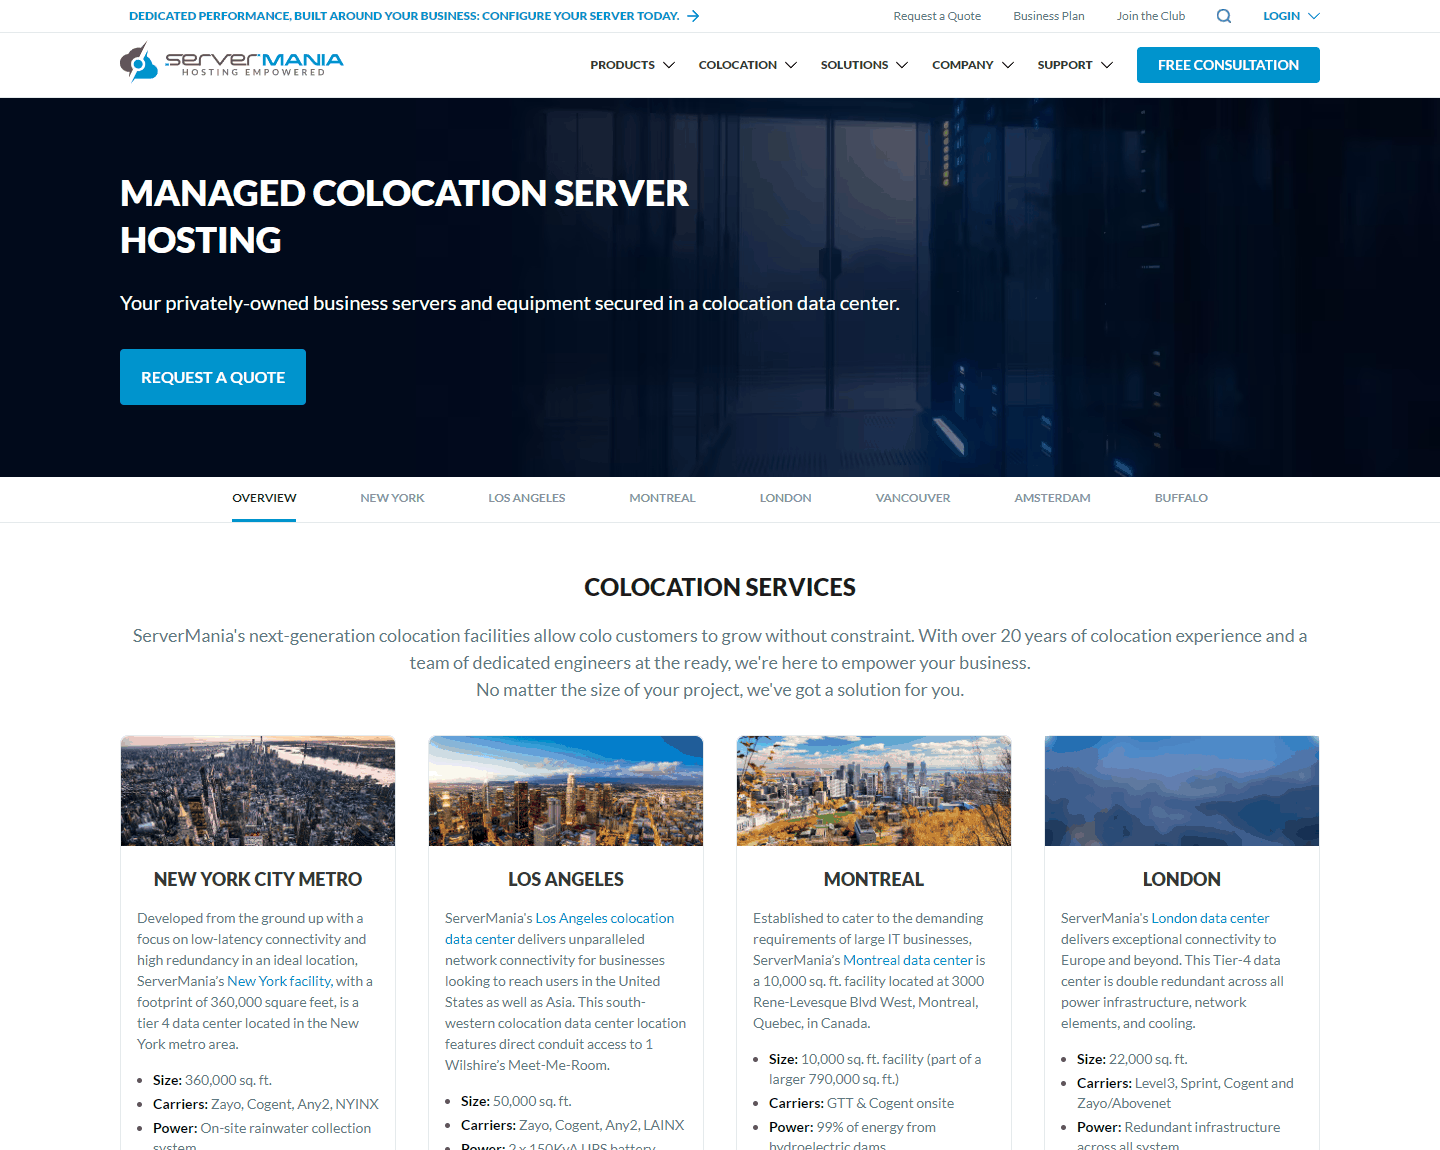
Task: Click the Login link
Action: click(1281, 16)
